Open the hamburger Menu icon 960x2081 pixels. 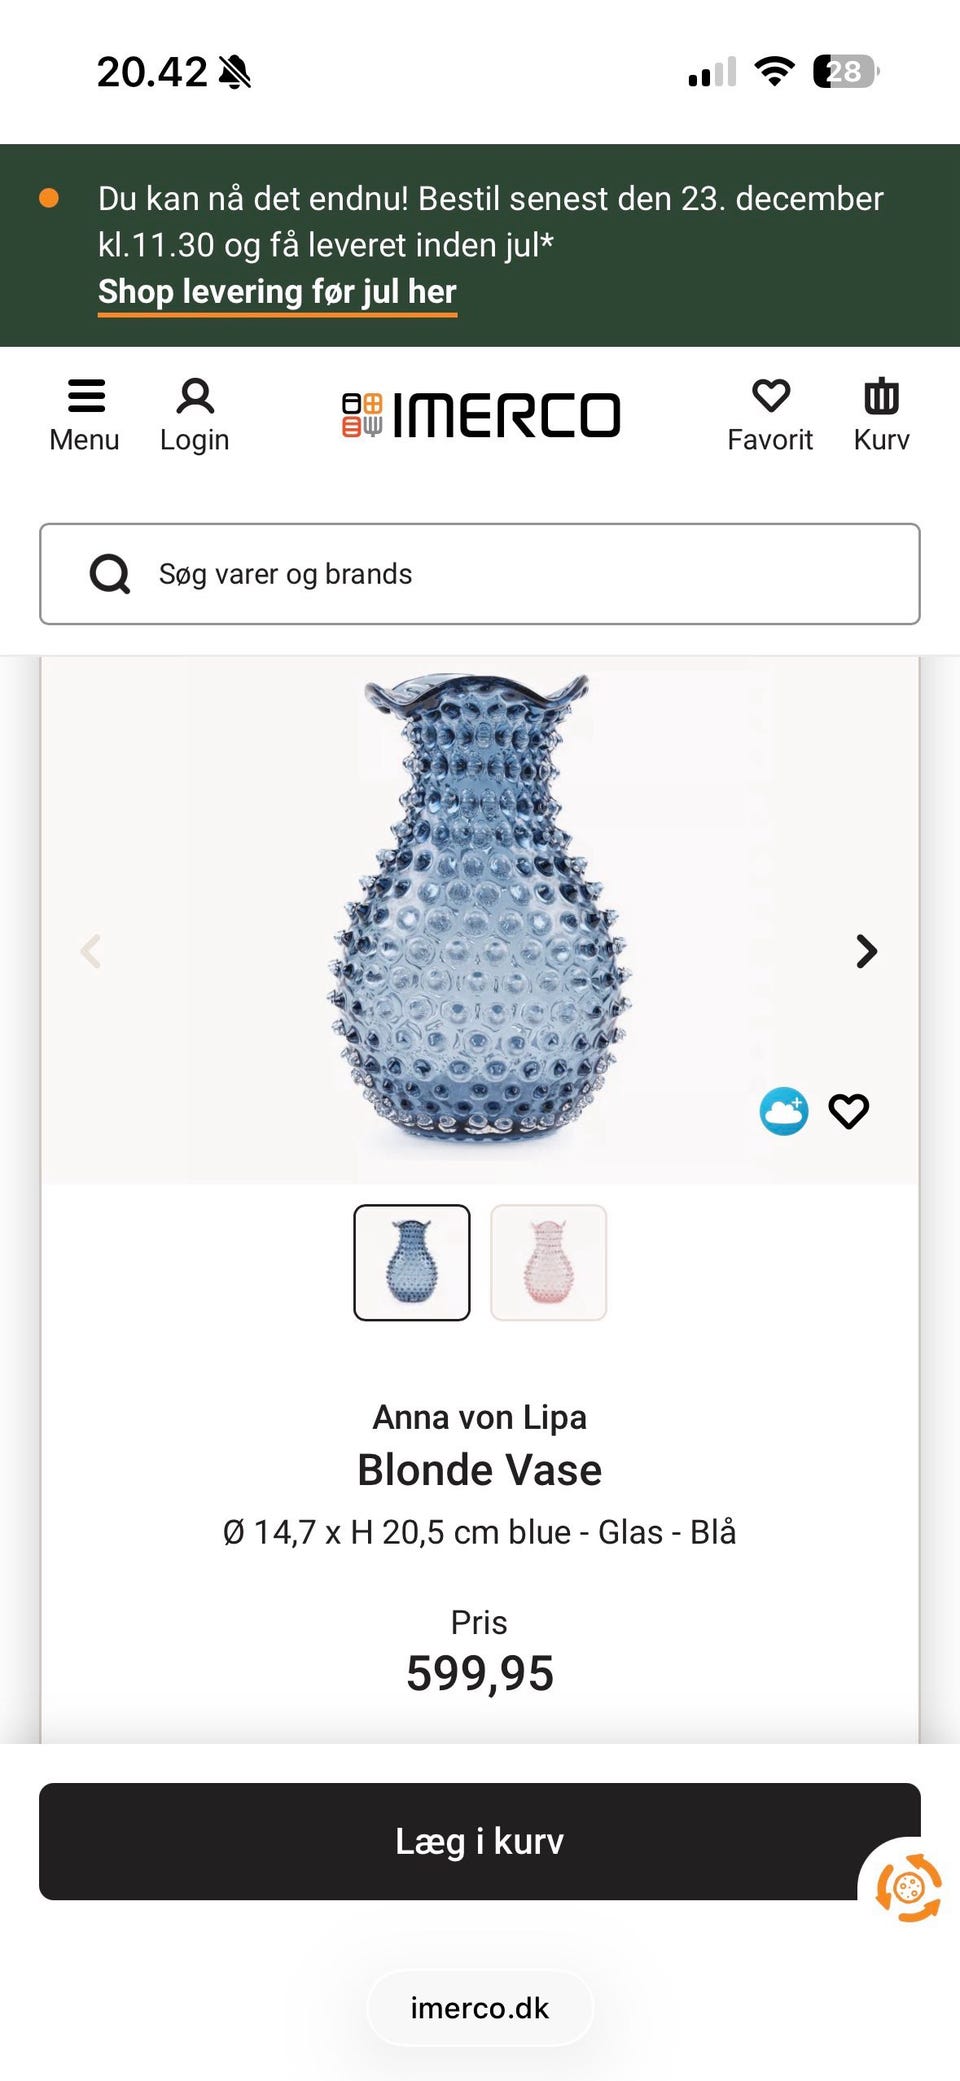(86, 396)
